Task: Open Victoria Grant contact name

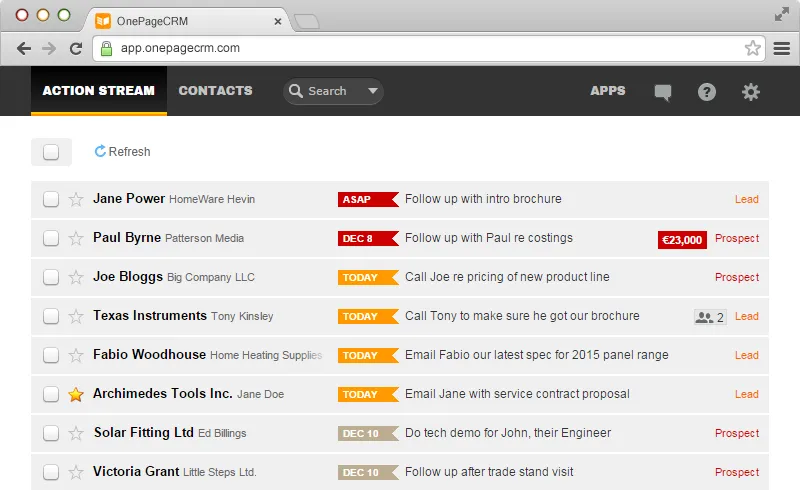Action: tap(136, 472)
